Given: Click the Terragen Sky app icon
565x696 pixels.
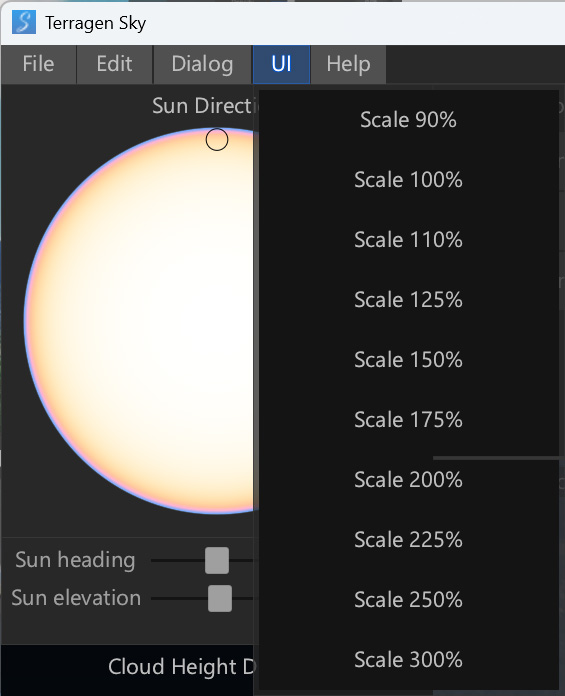Looking at the screenshot, I should point(24,22).
